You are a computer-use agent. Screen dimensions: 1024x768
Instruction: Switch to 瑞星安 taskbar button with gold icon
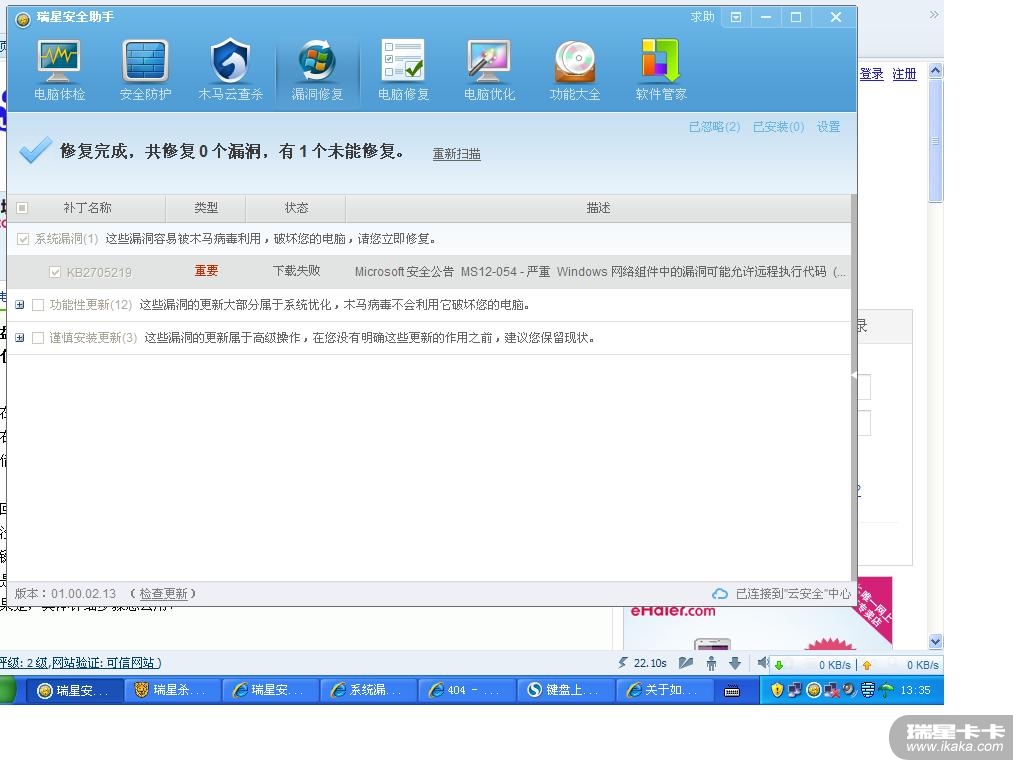click(x=74, y=690)
